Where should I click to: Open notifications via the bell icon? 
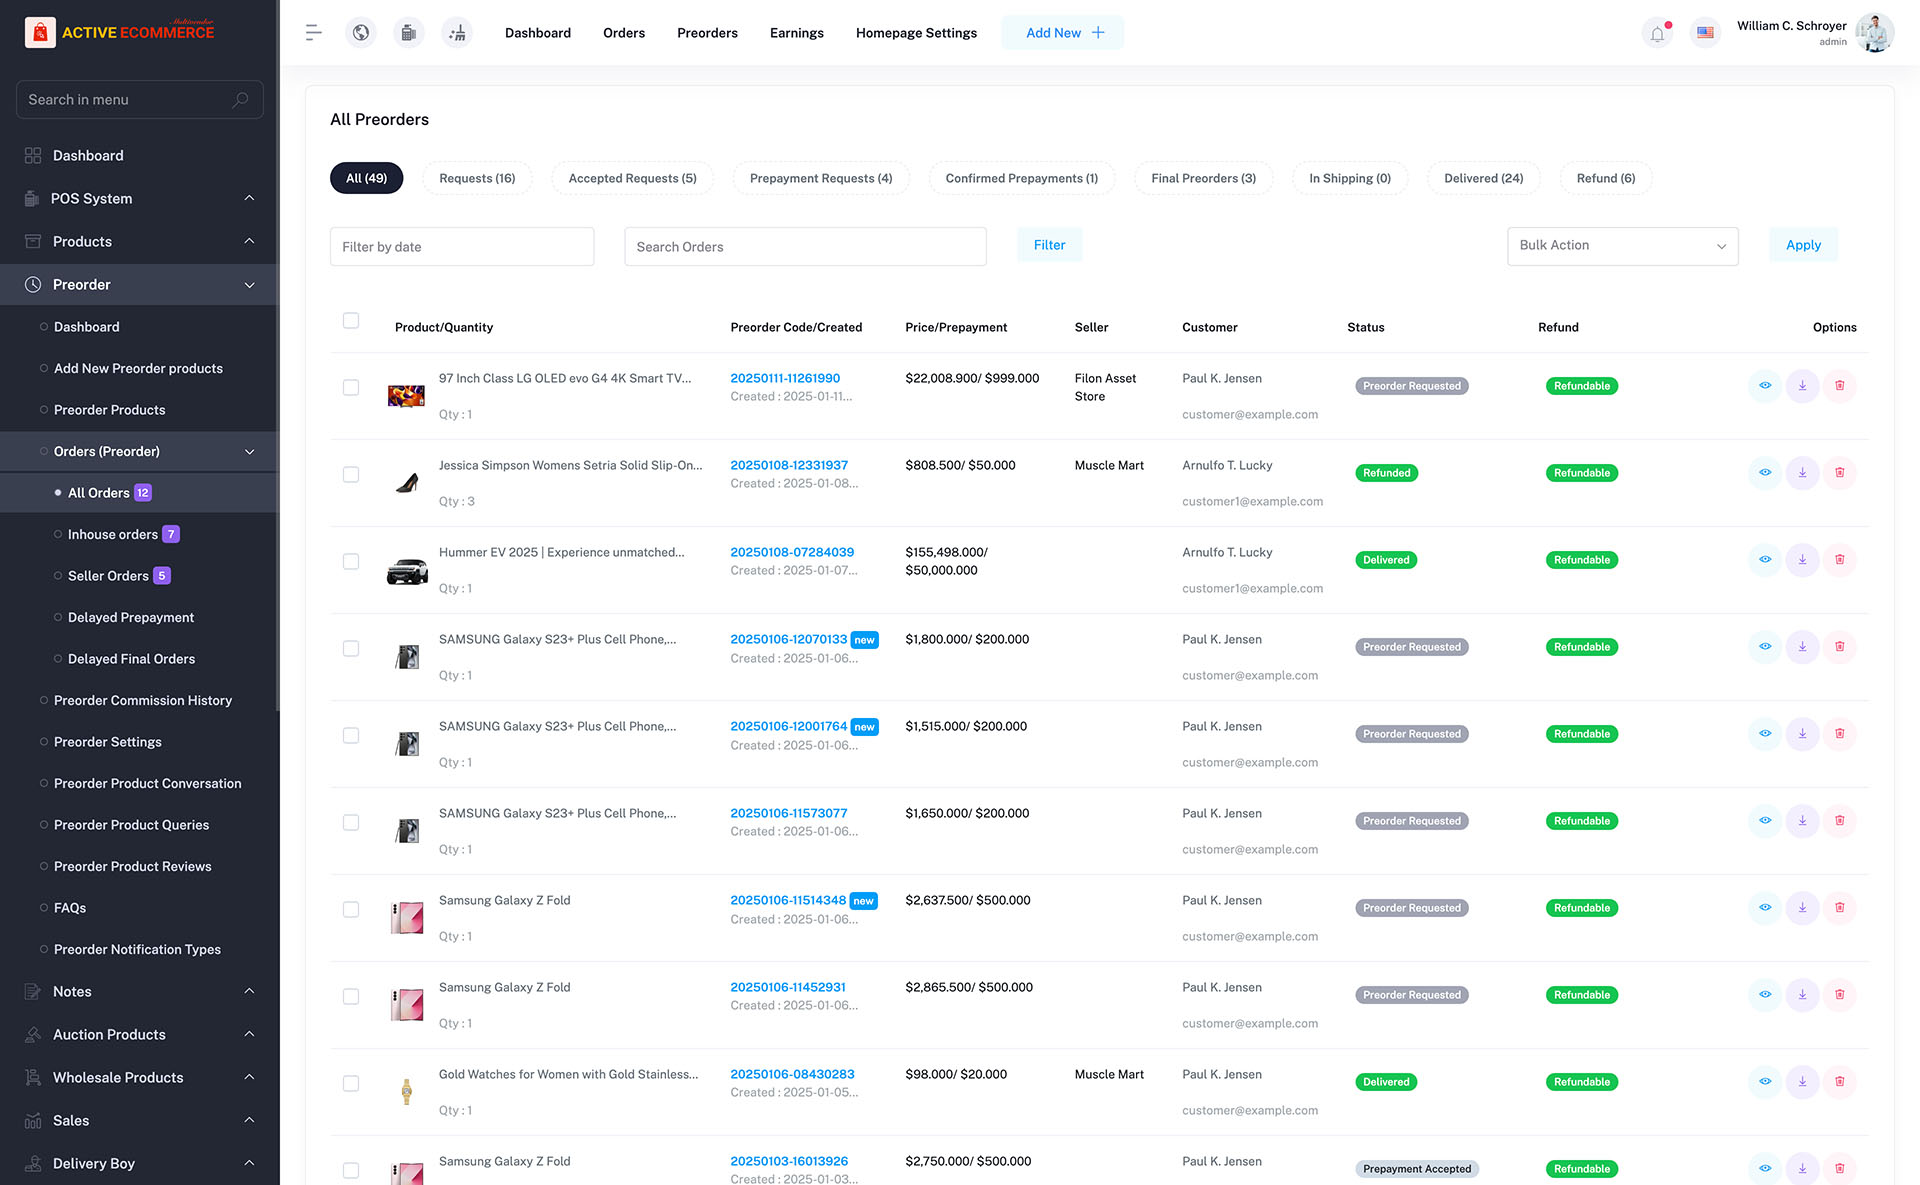pyautogui.click(x=1657, y=32)
